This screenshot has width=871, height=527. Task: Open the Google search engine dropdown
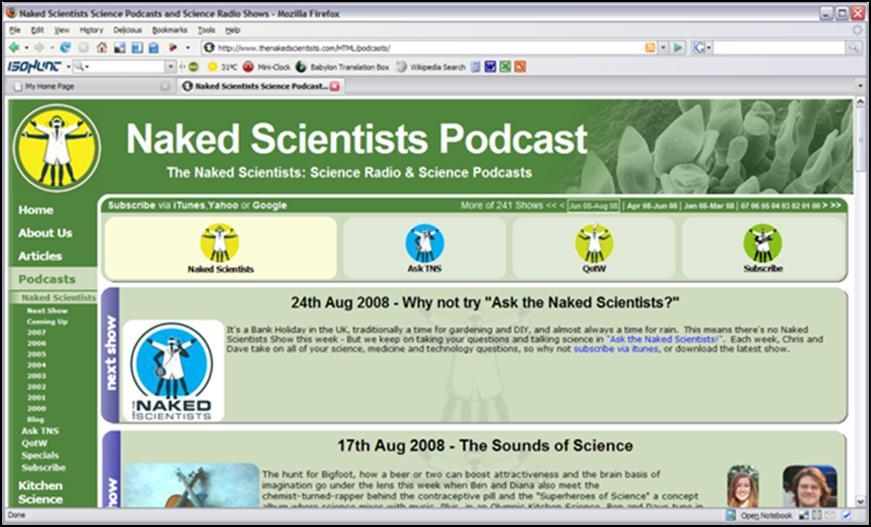[709, 48]
